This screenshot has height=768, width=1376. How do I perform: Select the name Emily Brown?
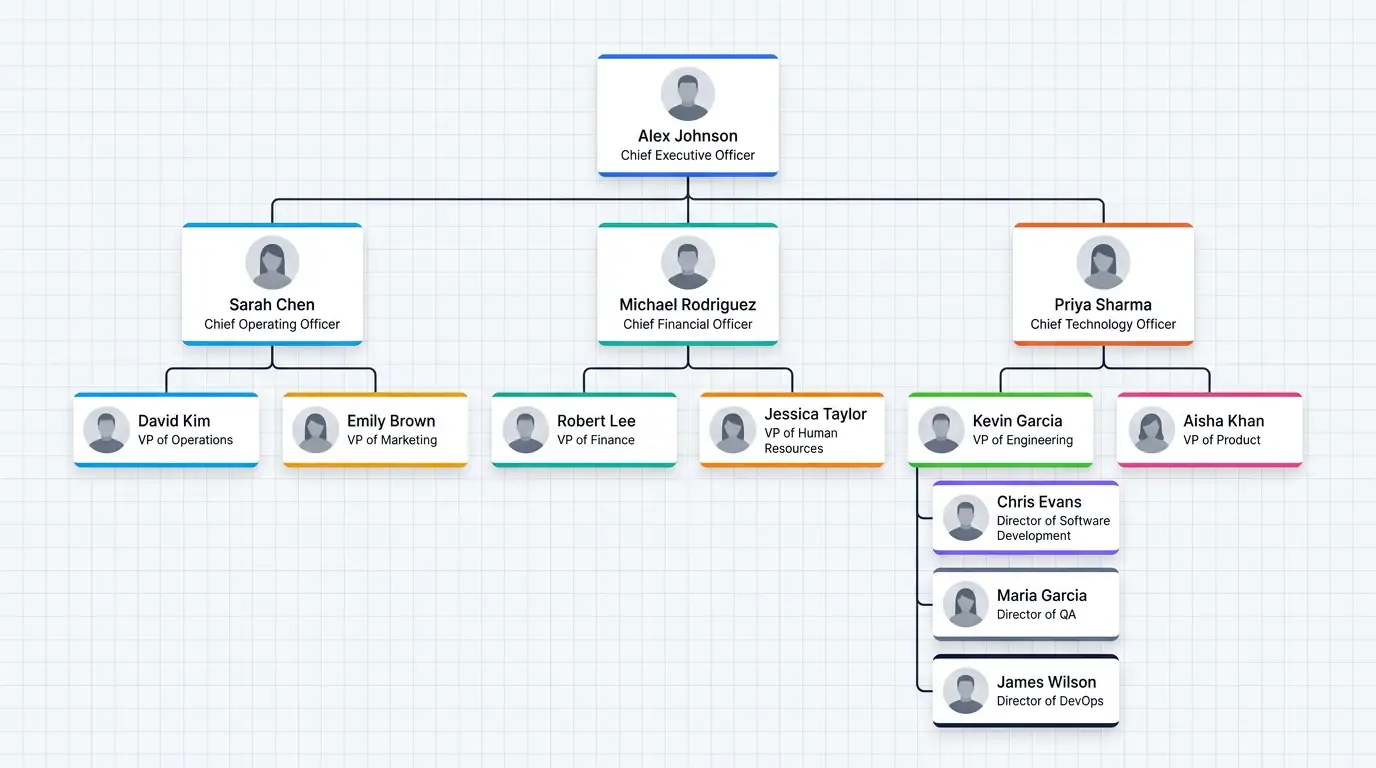(391, 421)
